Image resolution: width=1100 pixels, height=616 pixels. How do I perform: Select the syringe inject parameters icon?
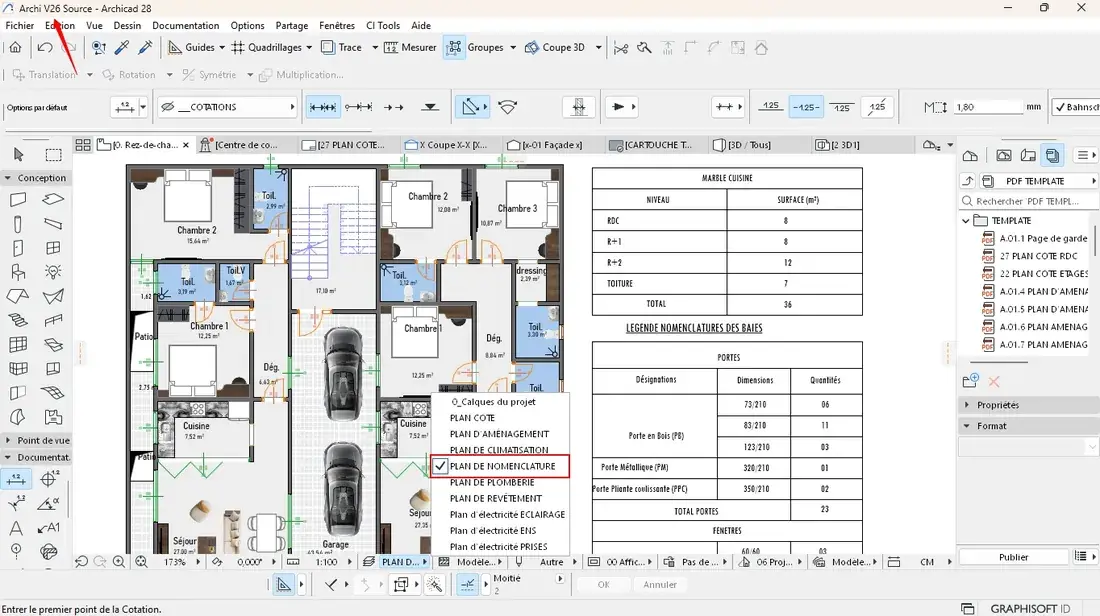[x=145, y=48]
